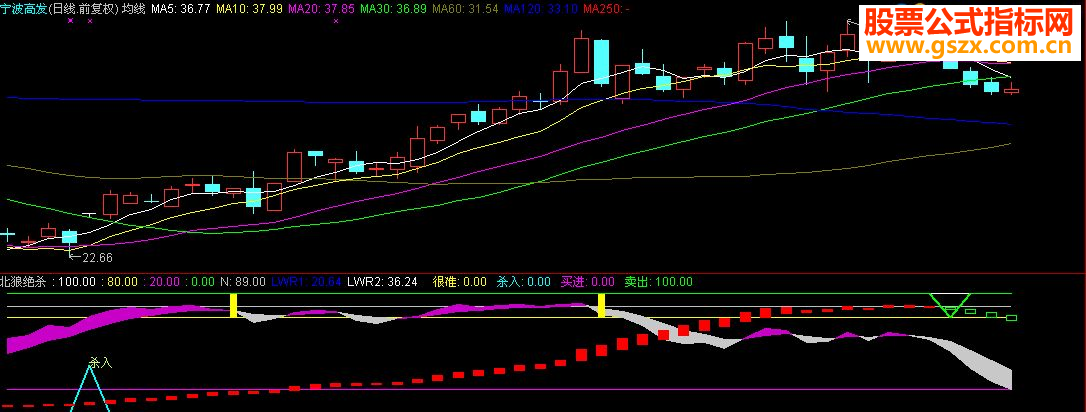Image resolution: width=1086 pixels, height=412 pixels.
Task: Click the MA5: 36.77 value
Action: 180,9
